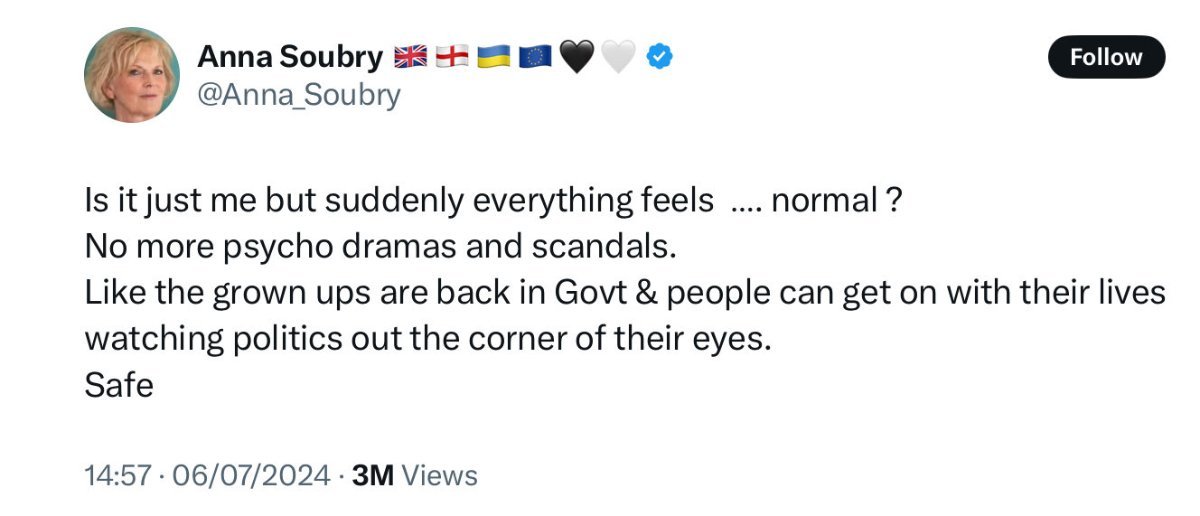Click the word 'Safe' in the tweet

119,385
